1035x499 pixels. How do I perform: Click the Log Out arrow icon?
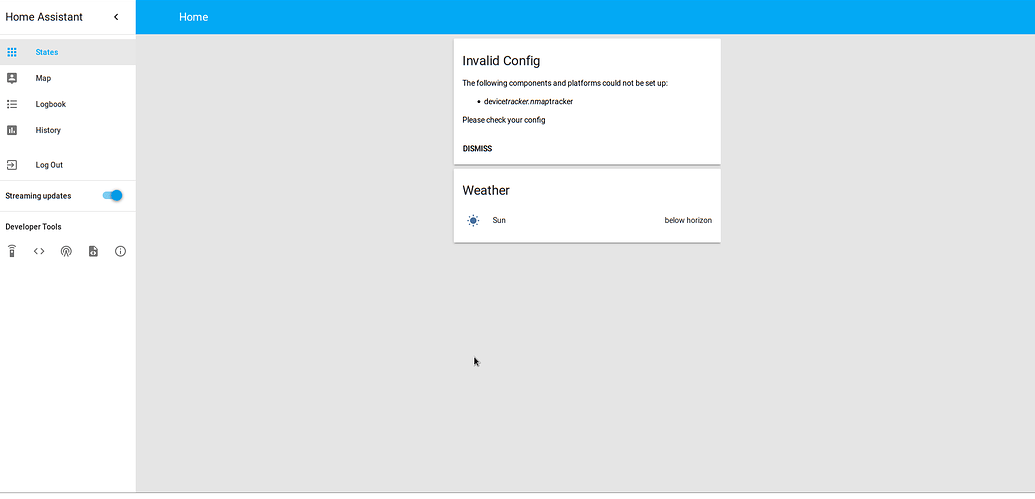[x=11, y=165]
